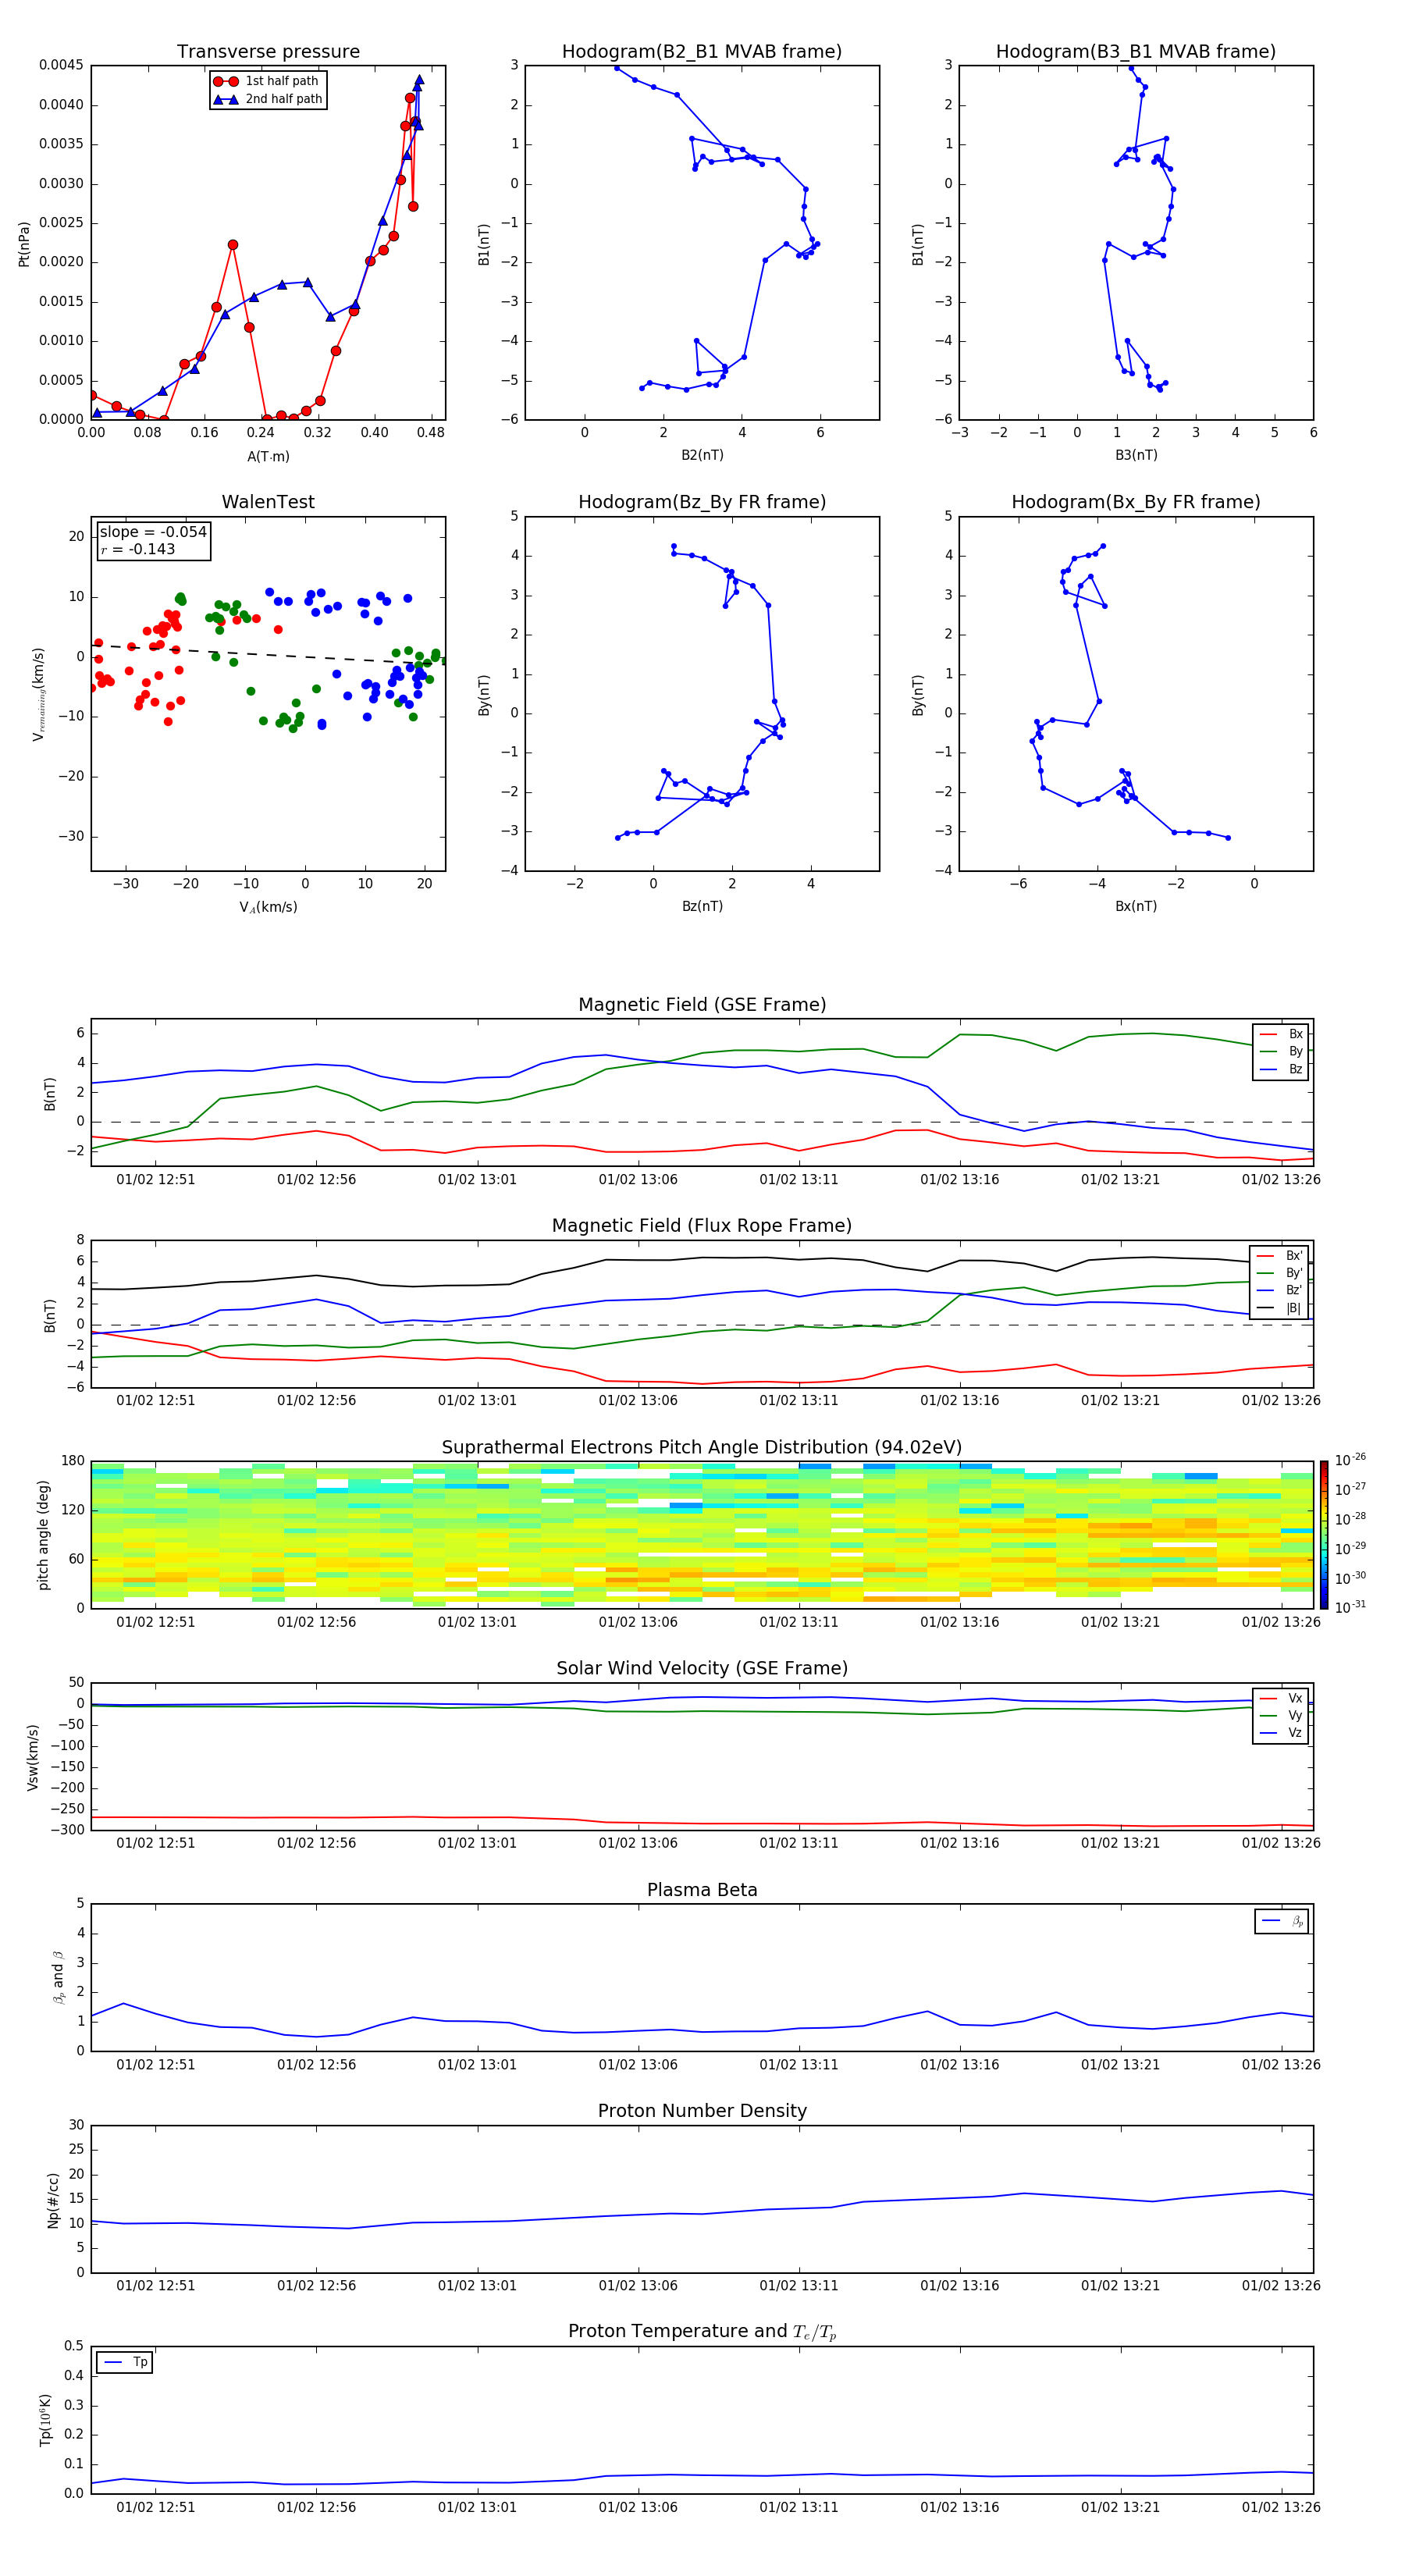Viewport: 1405px width, 2576px height.
Task: Click the Vx legend entry
Action: tap(1281, 1698)
